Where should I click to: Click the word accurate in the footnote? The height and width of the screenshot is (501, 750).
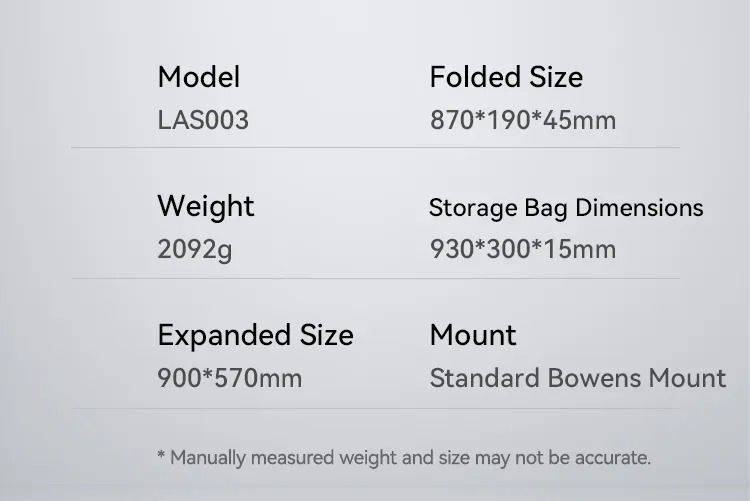(x=613, y=458)
